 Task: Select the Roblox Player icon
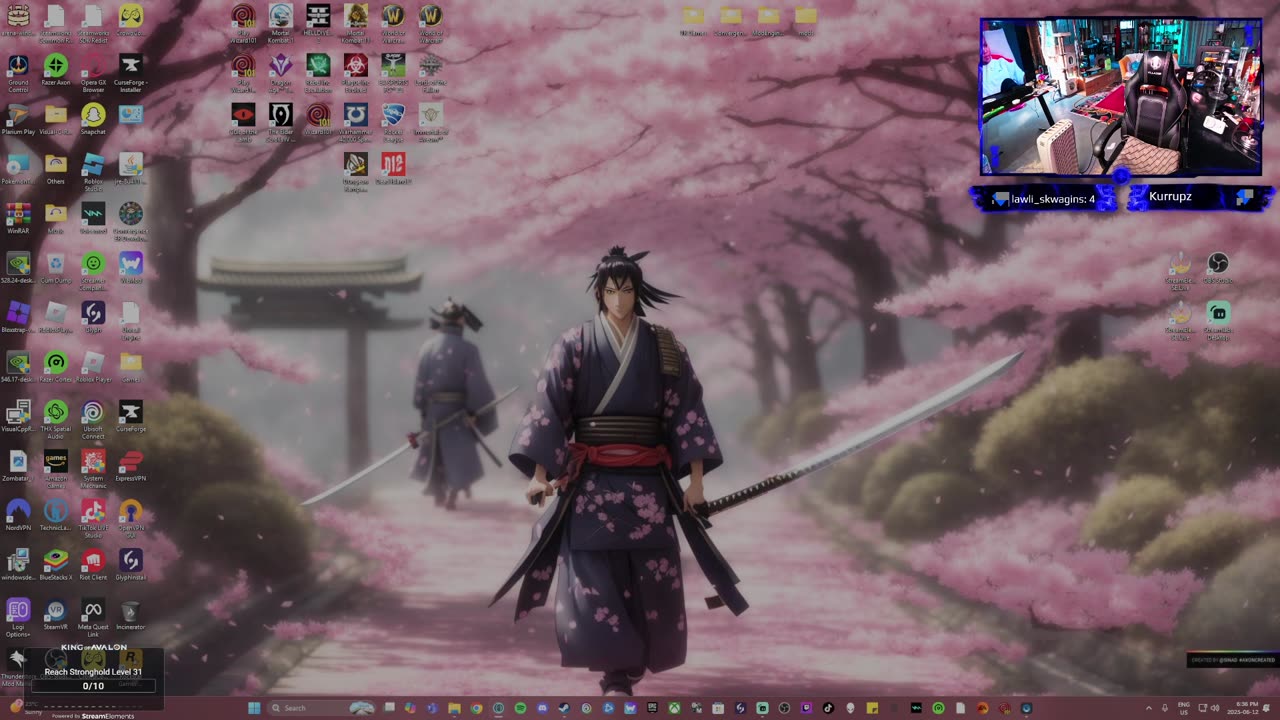click(93, 366)
